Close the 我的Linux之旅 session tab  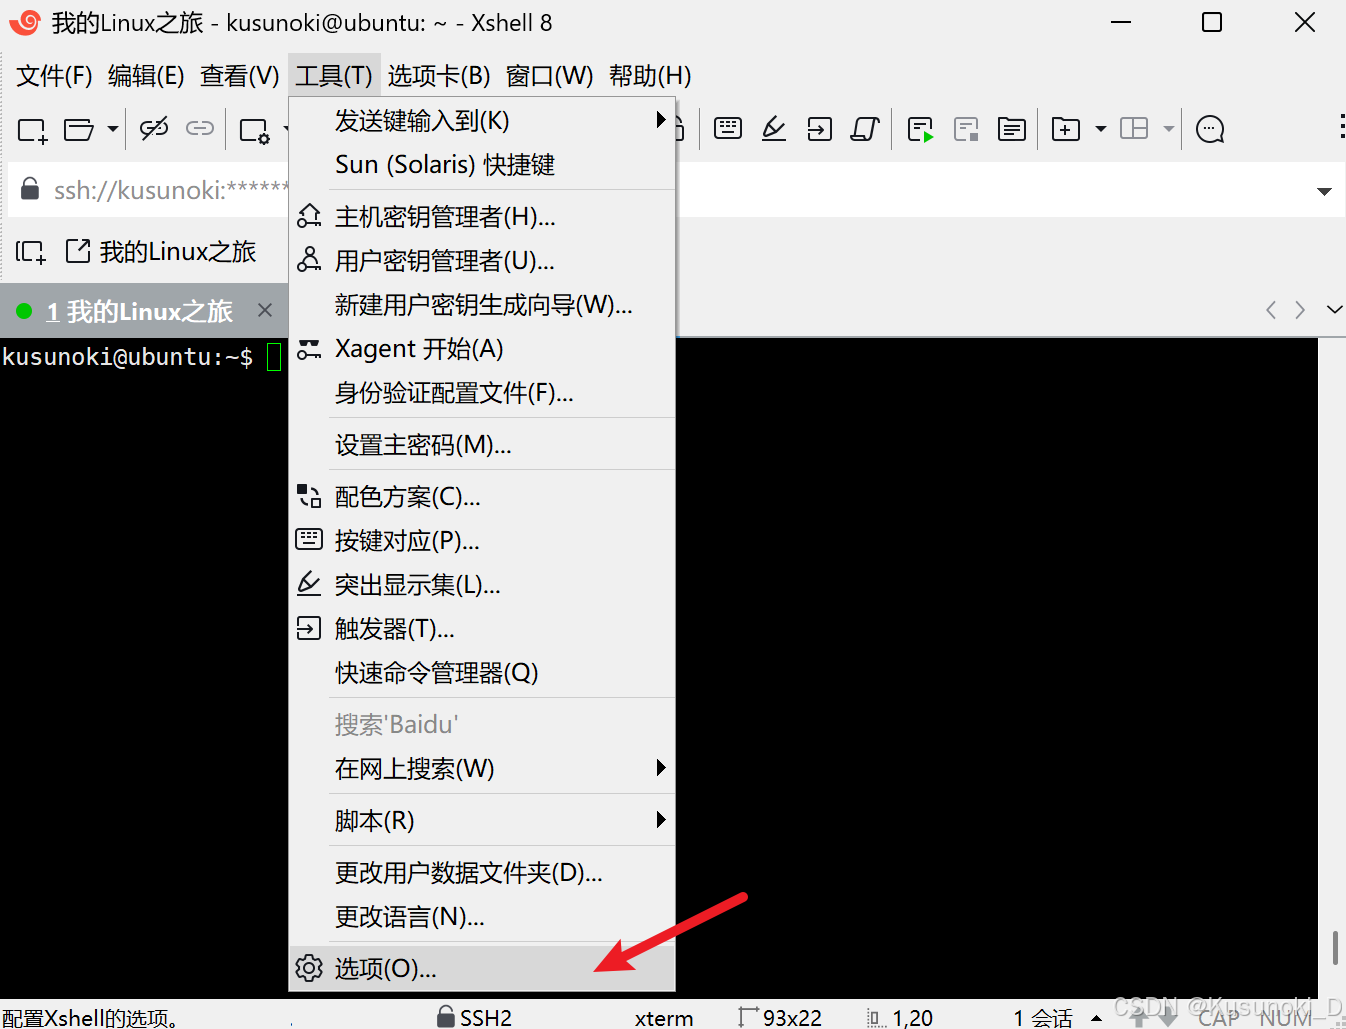(265, 310)
